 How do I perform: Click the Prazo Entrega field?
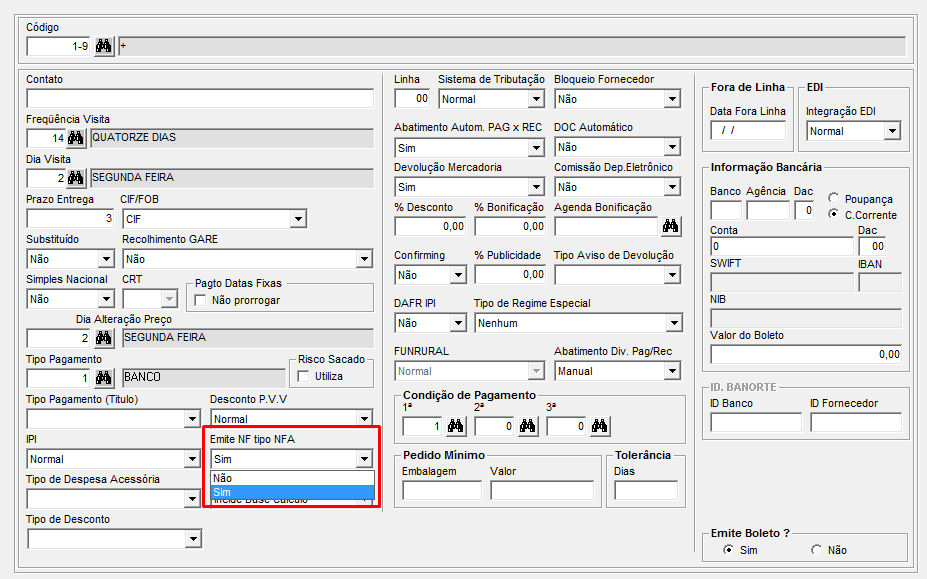tap(70, 219)
